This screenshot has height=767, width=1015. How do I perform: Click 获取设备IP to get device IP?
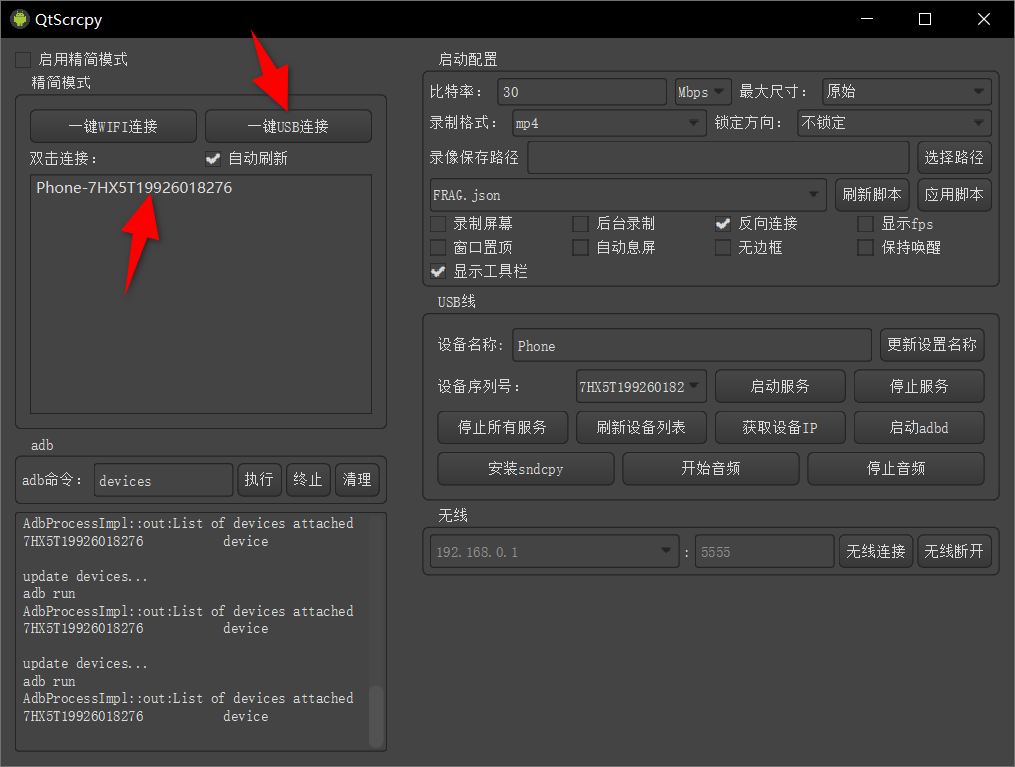pos(780,427)
